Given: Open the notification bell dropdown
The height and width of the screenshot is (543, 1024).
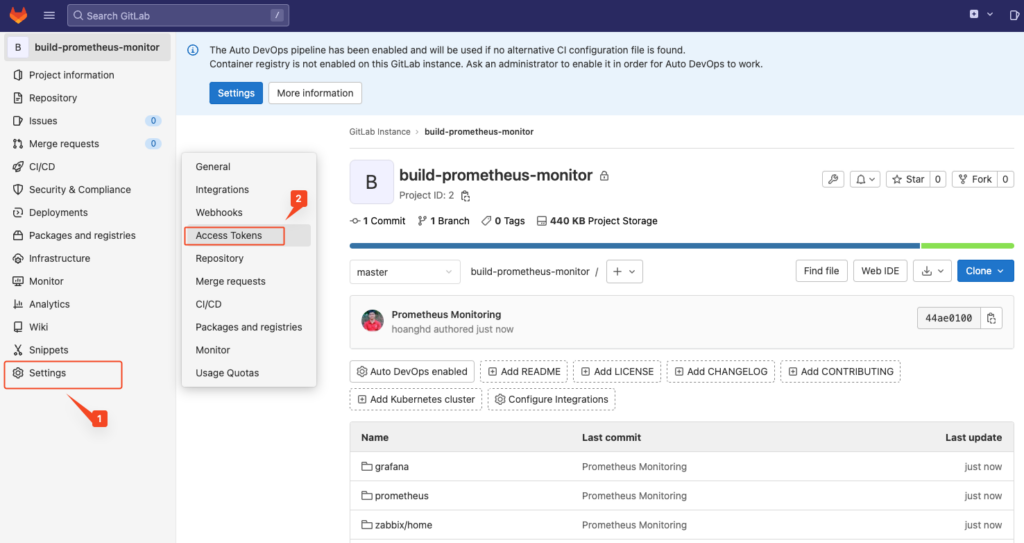Looking at the screenshot, I should pyautogui.click(x=865, y=179).
